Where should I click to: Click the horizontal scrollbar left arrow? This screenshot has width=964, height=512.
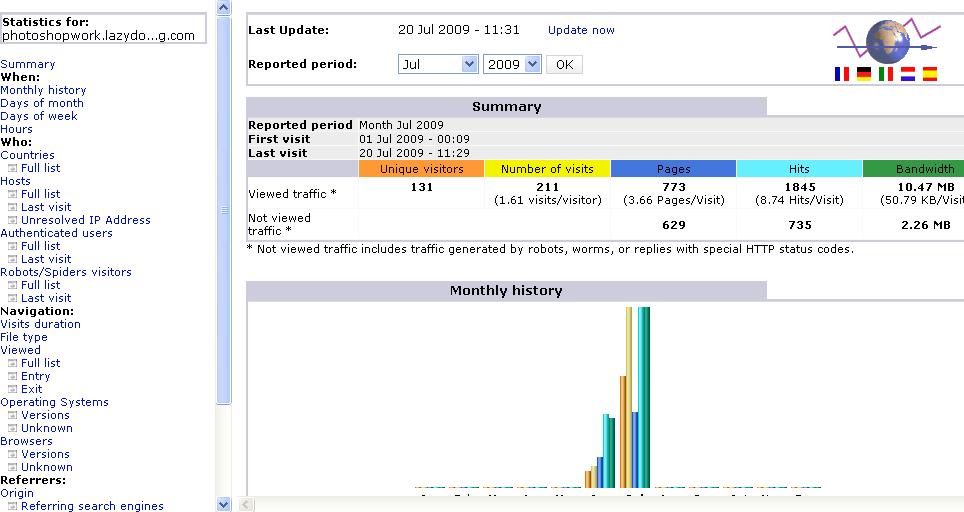click(x=246, y=505)
